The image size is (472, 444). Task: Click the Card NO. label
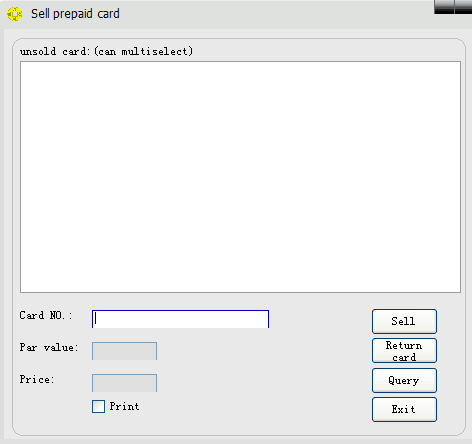46,315
